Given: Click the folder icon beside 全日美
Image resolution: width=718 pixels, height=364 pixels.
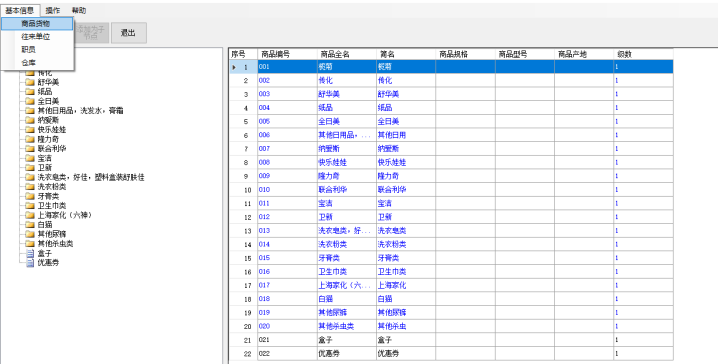Looking at the screenshot, I should pos(30,101).
